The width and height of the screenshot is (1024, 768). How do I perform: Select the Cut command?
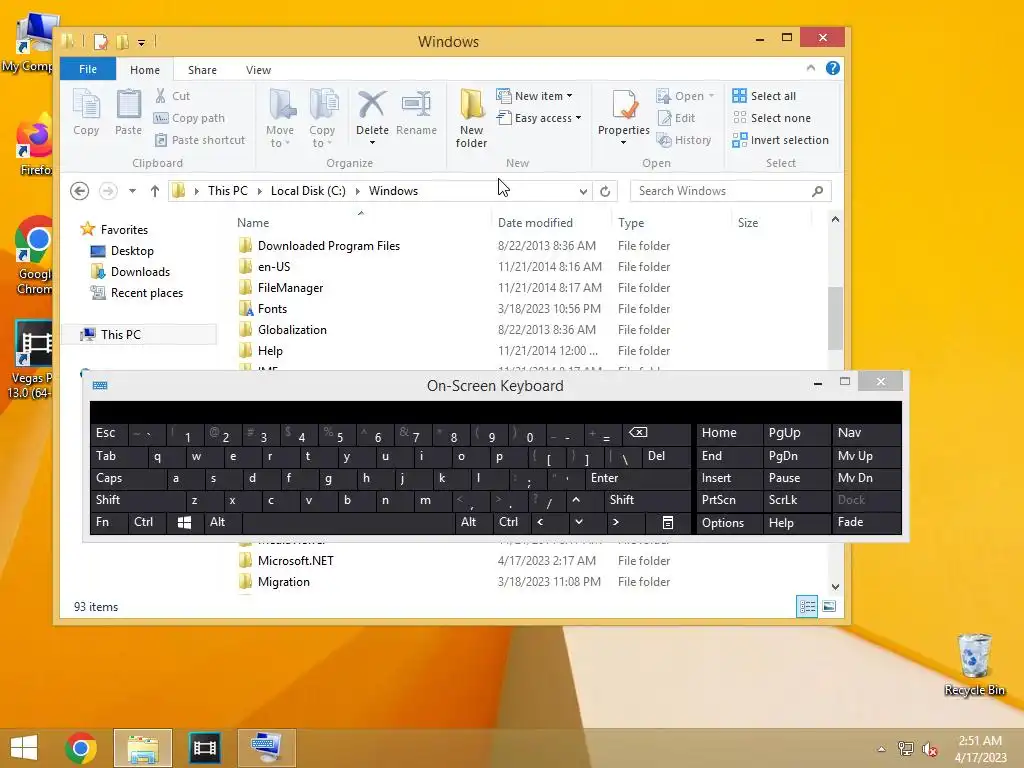pyautogui.click(x=172, y=96)
